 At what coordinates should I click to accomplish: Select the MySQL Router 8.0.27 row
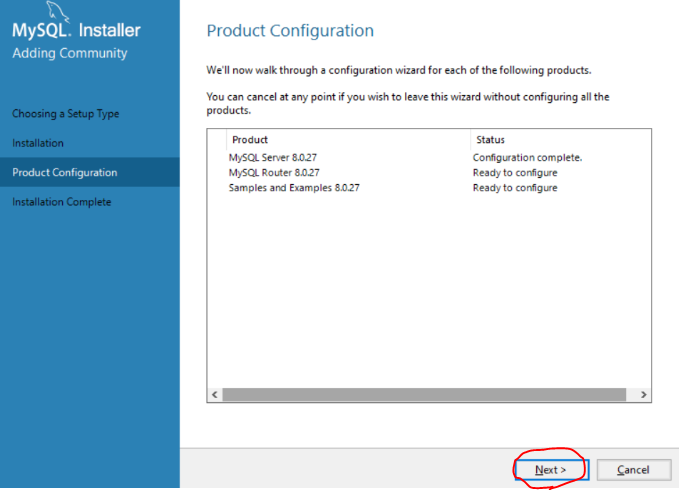pyautogui.click(x=429, y=173)
